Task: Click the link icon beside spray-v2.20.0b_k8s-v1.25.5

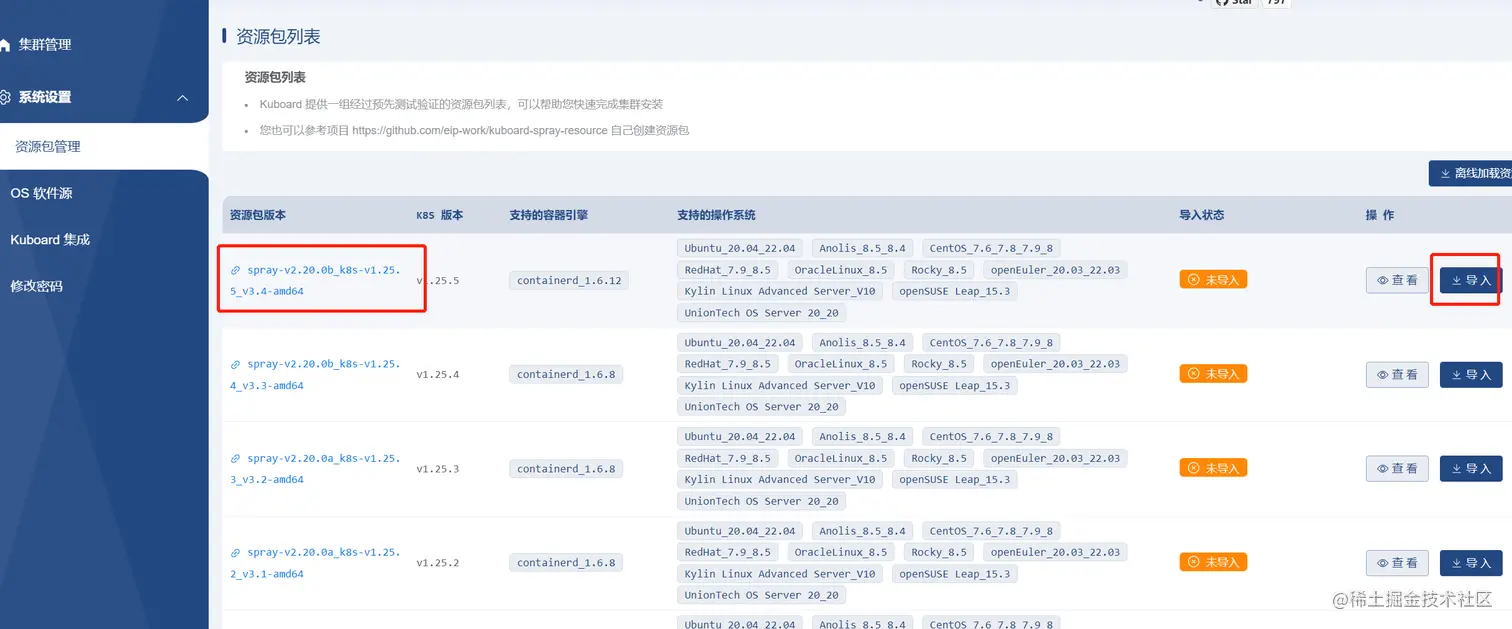Action: tap(236, 270)
